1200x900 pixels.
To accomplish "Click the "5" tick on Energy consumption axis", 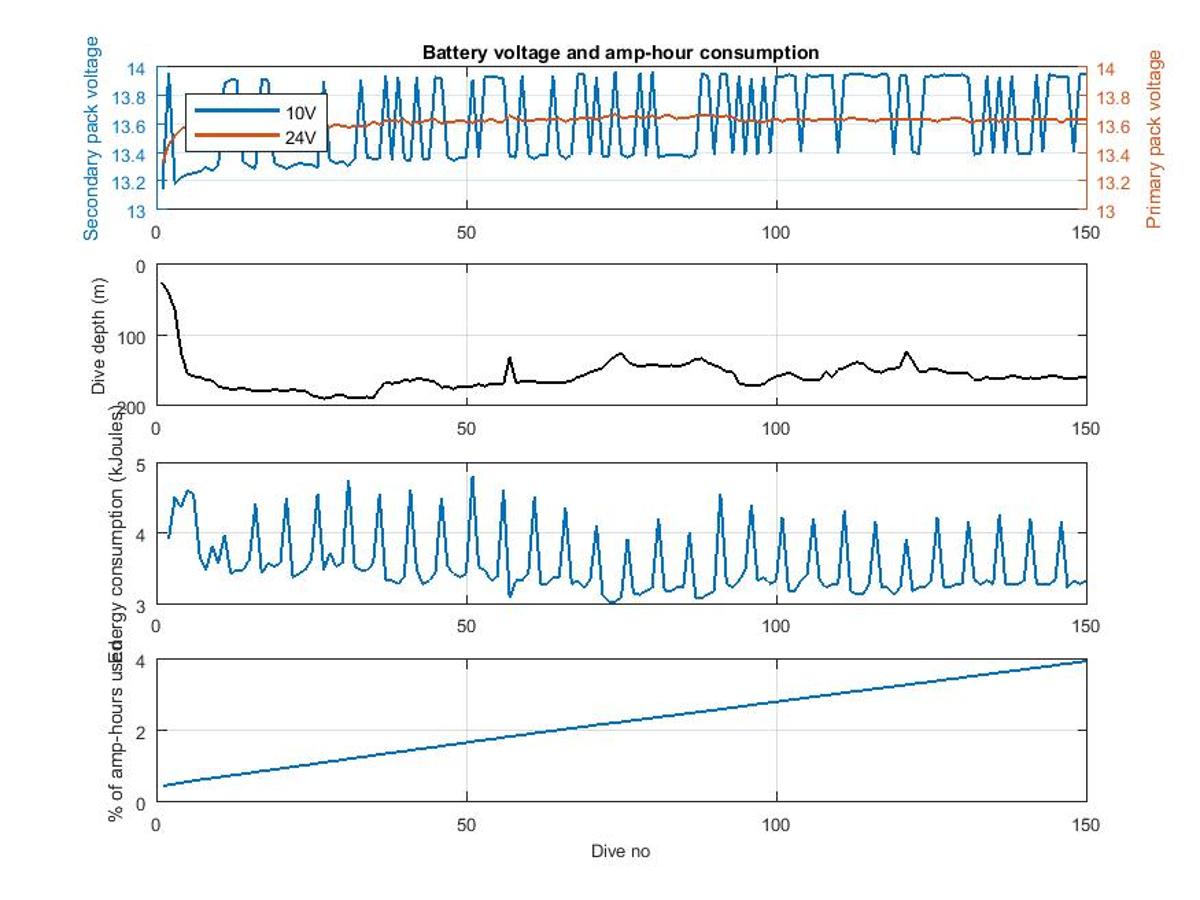I will click(141, 464).
